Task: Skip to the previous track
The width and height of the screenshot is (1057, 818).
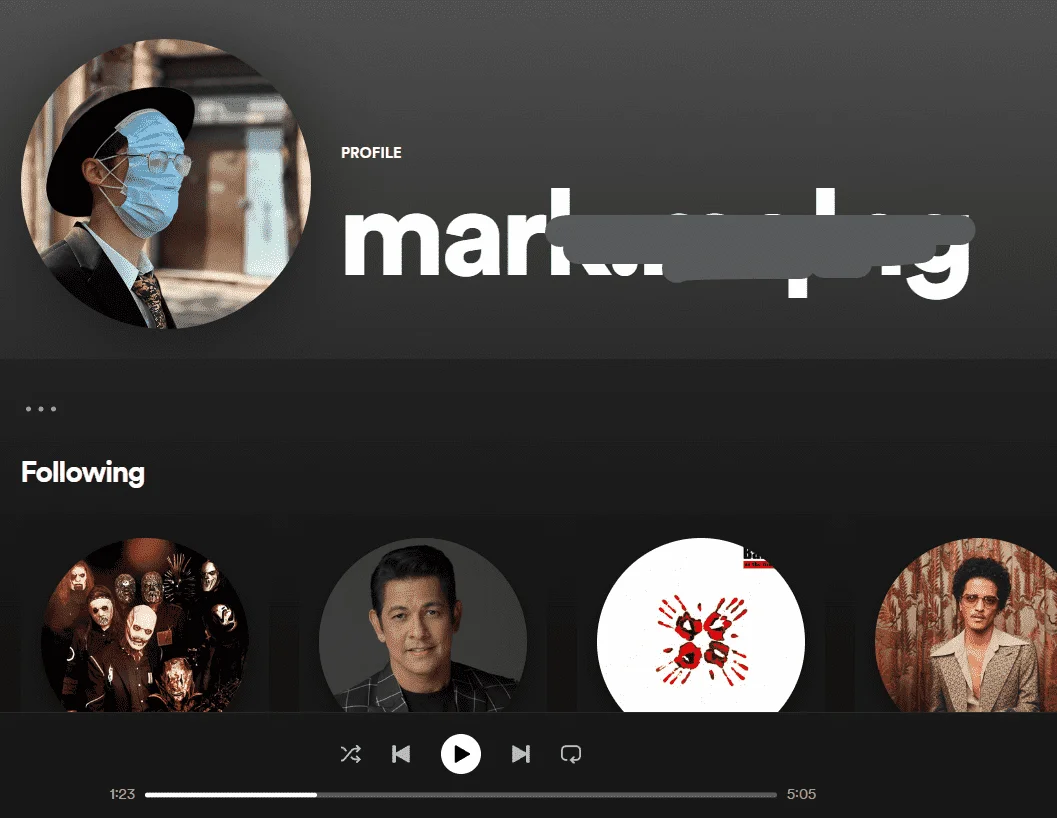Action: coord(401,754)
